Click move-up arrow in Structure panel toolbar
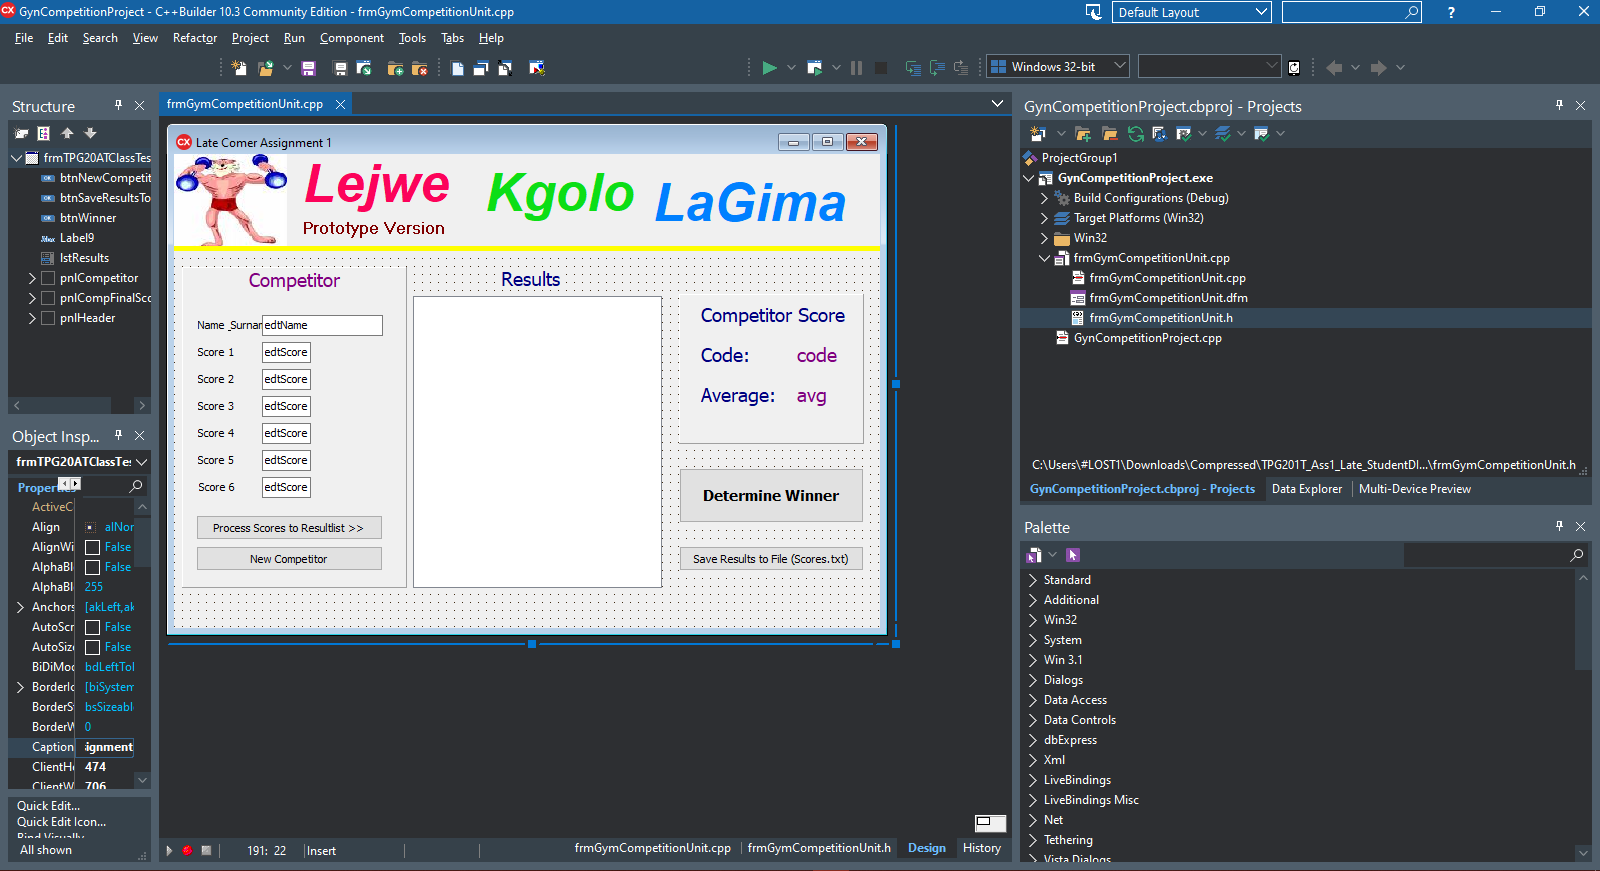1600x871 pixels. [x=67, y=133]
